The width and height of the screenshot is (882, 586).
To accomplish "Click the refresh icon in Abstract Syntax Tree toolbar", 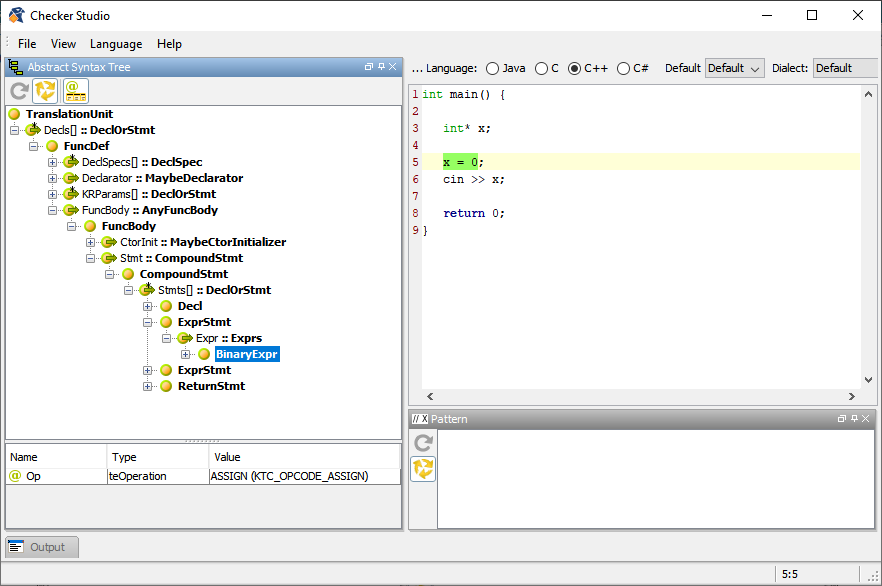I will (x=18, y=91).
